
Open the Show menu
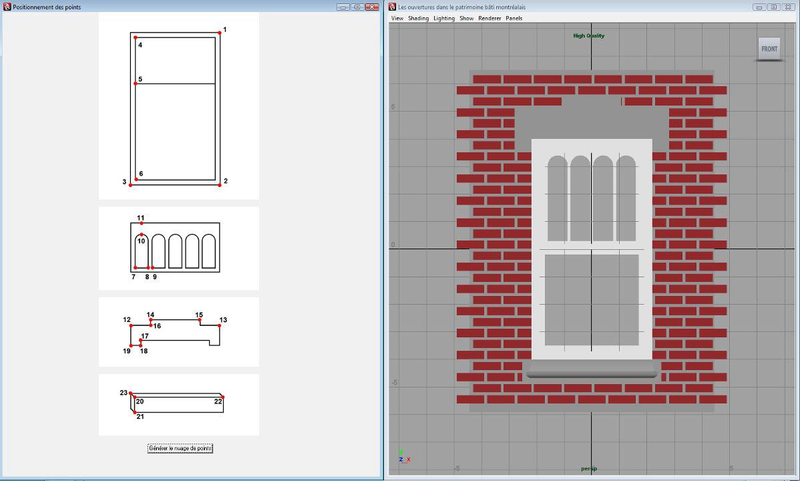[x=466, y=18]
